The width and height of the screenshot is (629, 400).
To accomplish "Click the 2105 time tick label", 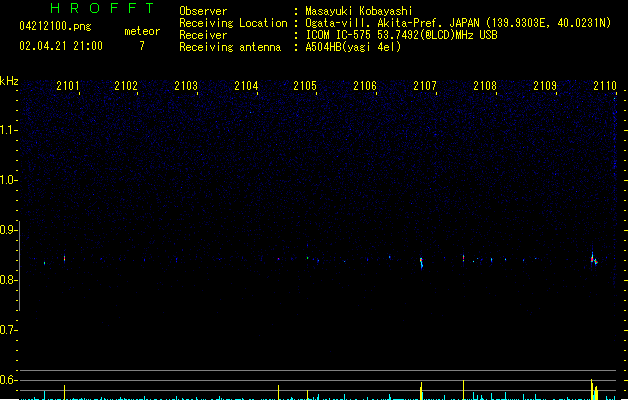I will 305,86.
